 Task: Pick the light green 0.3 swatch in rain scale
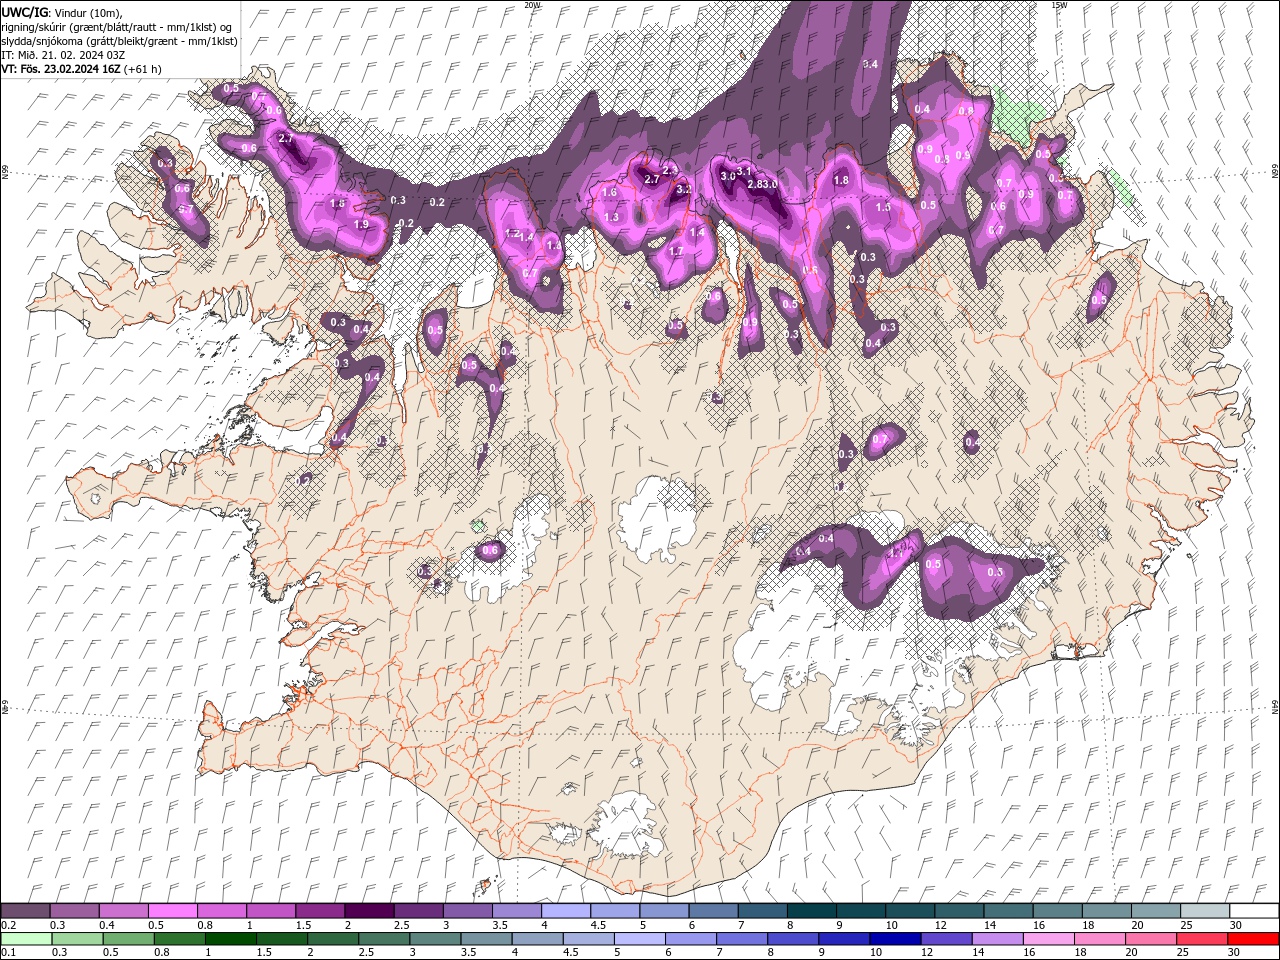point(77,939)
